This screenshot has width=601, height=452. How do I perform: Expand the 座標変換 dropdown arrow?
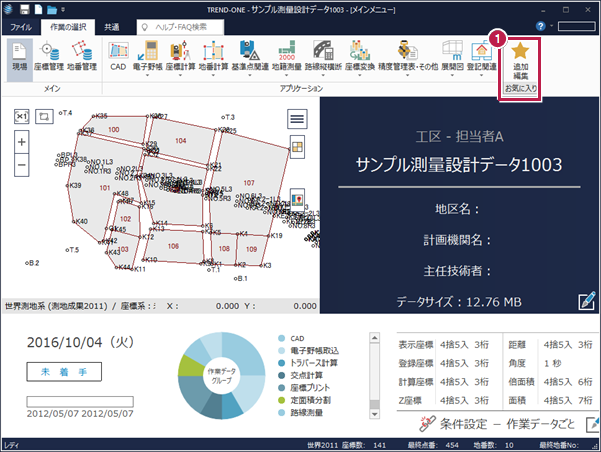[x=360, y=76]
